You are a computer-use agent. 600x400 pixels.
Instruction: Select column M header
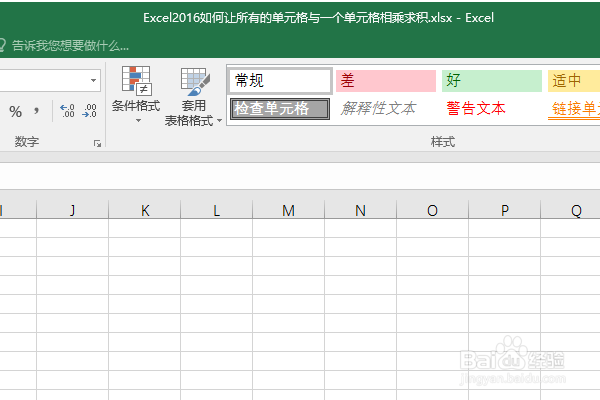(289, 210)
